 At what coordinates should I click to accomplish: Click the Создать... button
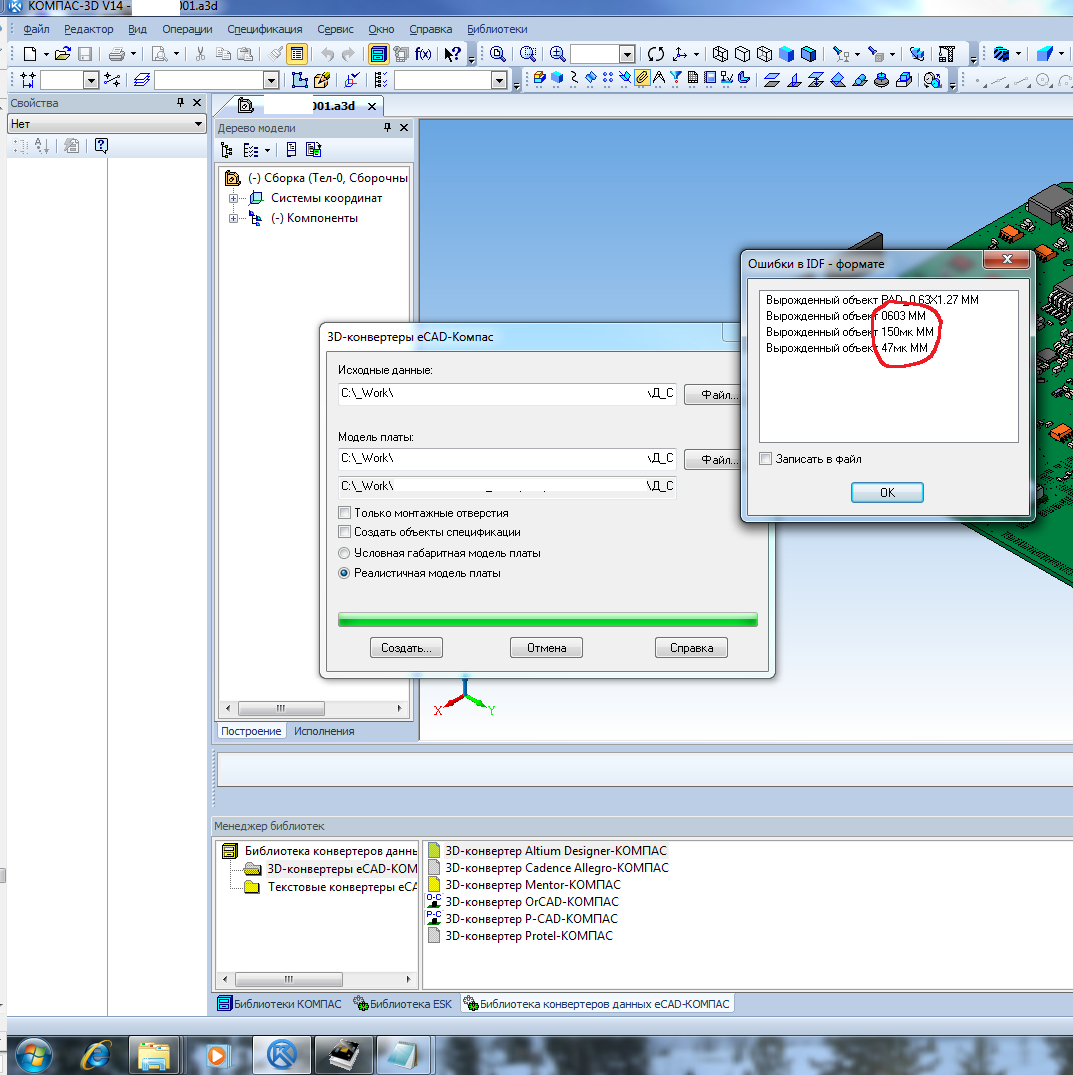[407, 648]
